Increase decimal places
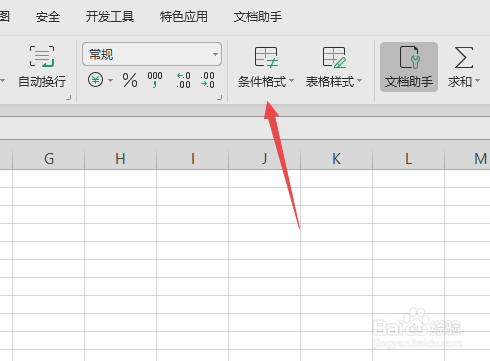This screenshot has height=361, width=490. pyautogui.click(x=184, y=80)
